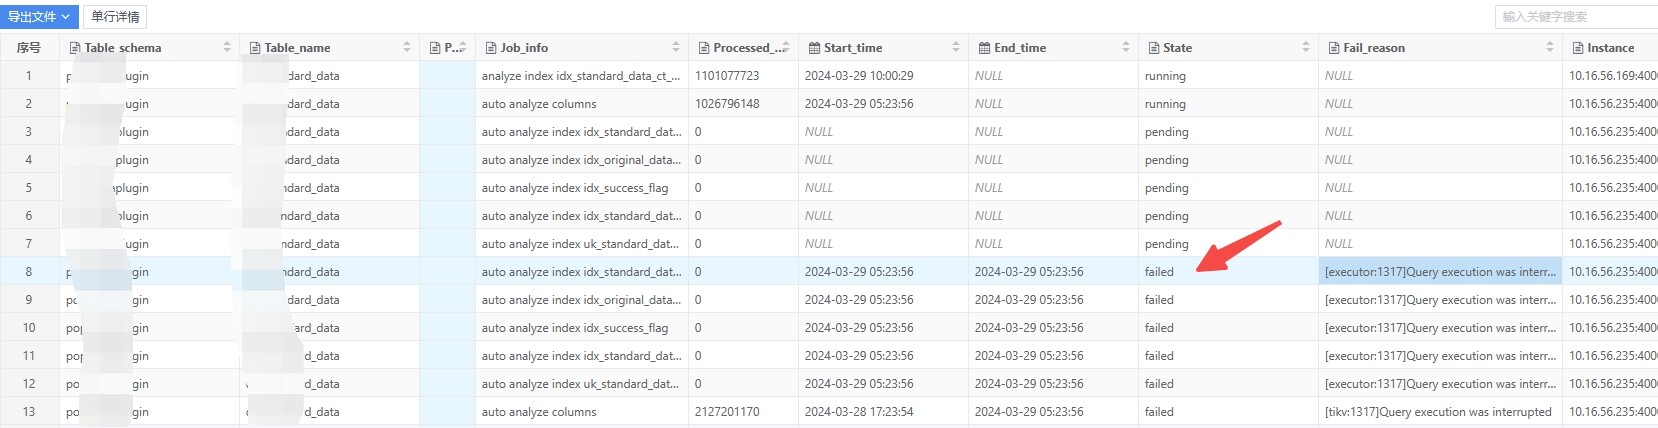This screenshot has width=1658, height=428.
Task: Click the Start_time calendar icon
Action: coord(814,48)
